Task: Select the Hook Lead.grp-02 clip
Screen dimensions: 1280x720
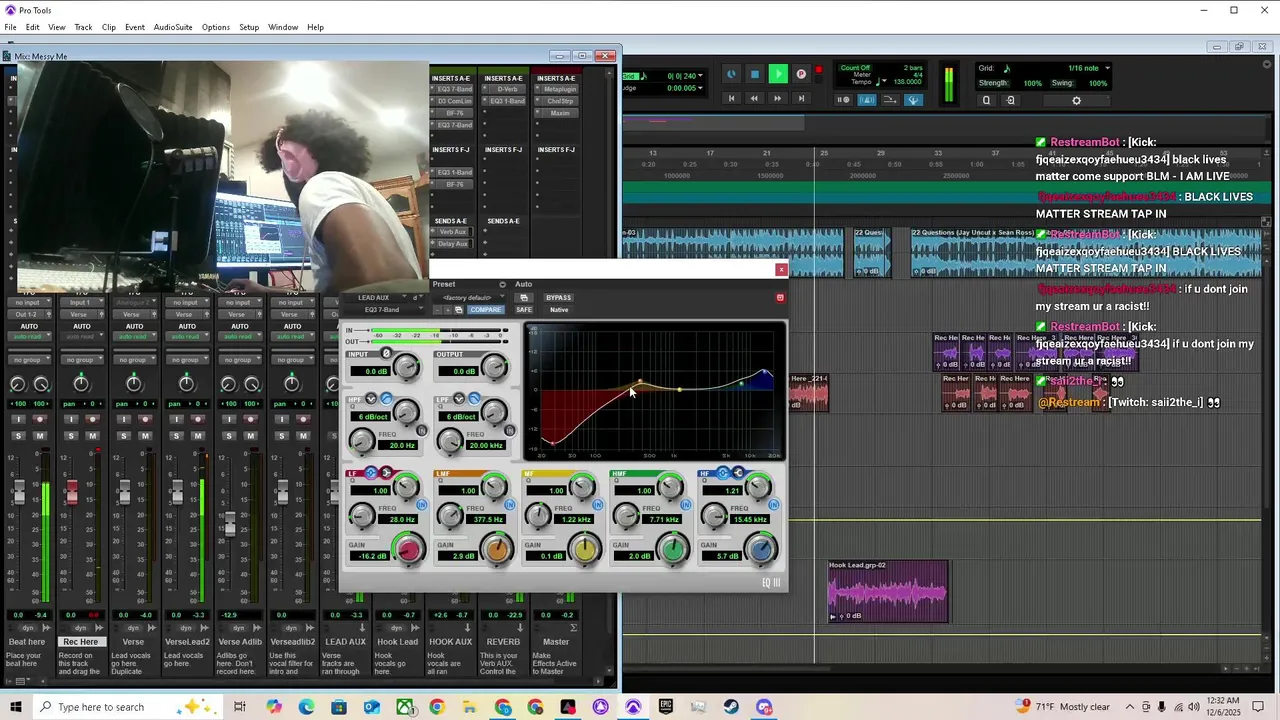Action: tap(887, 590)
